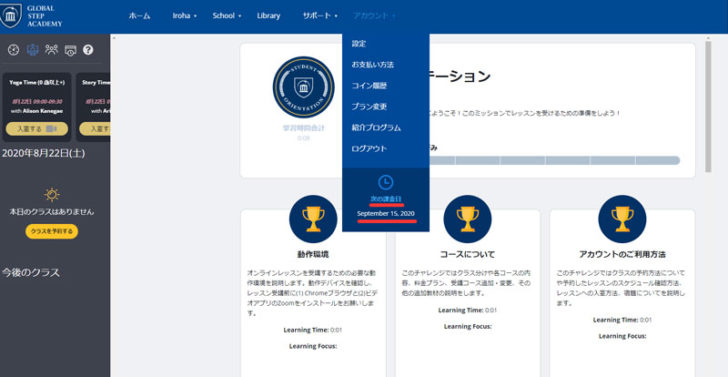Open Library in the top navigation
Screen dimensions: 728x377
268,16
